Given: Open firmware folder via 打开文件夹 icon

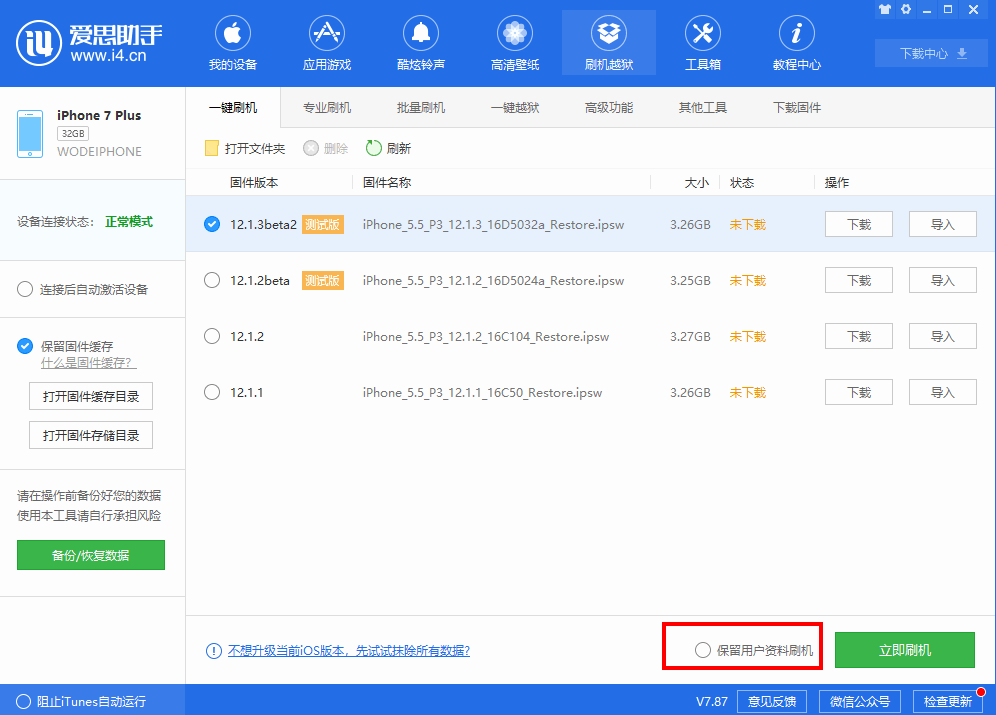Looking at the screenshot, I should [244, 147].
